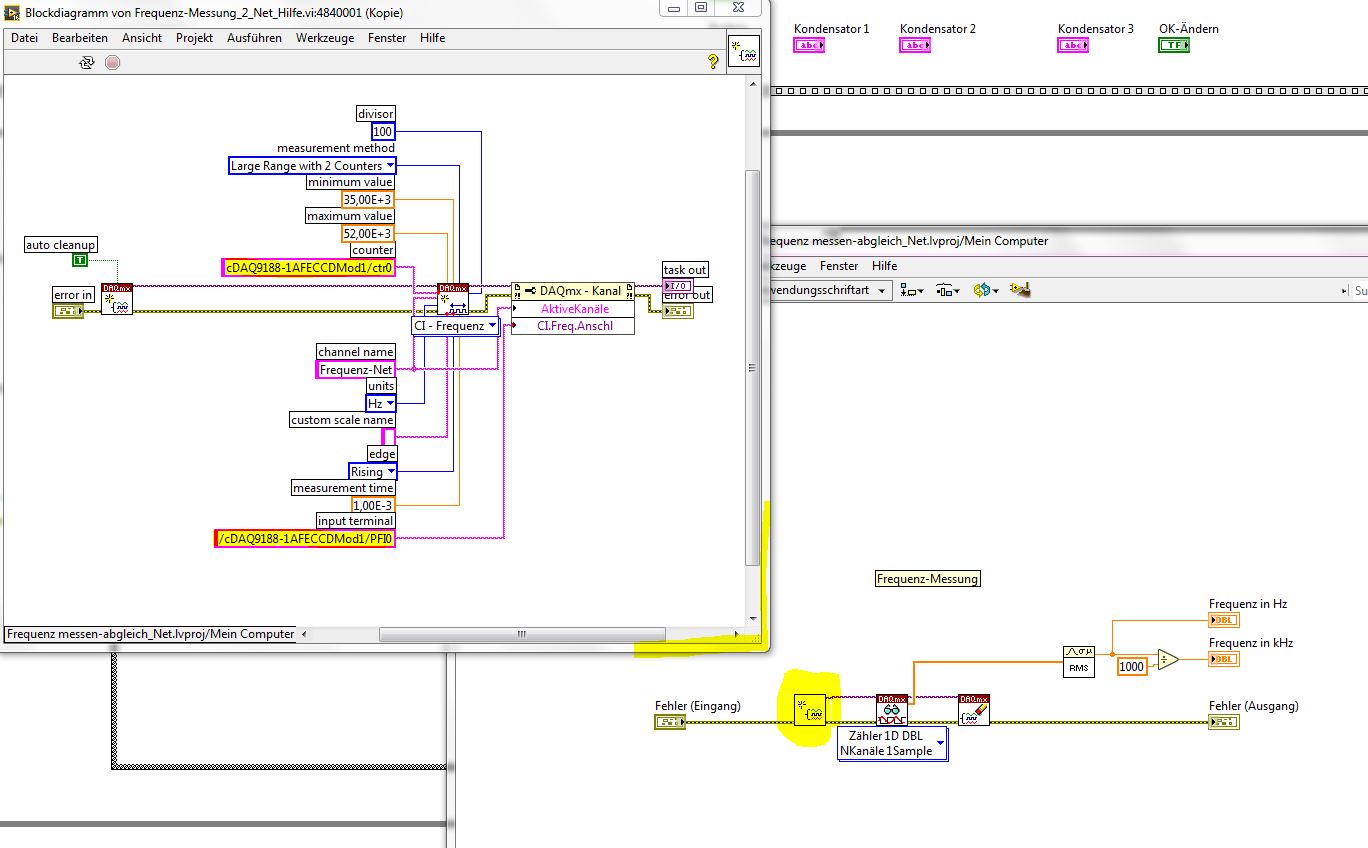Click the abort execution stop button
Image resolution: width=1368 pixels, height=848 pixels.
tap(112, 62)
